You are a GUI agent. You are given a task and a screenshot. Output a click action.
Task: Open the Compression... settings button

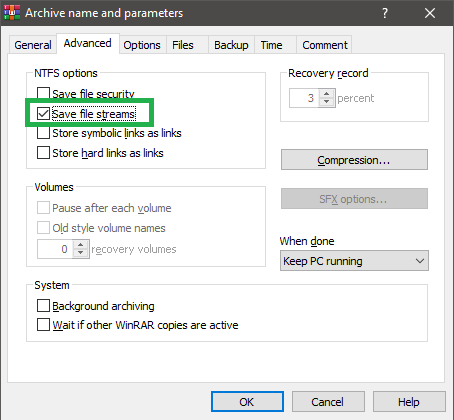coord(354,160)
